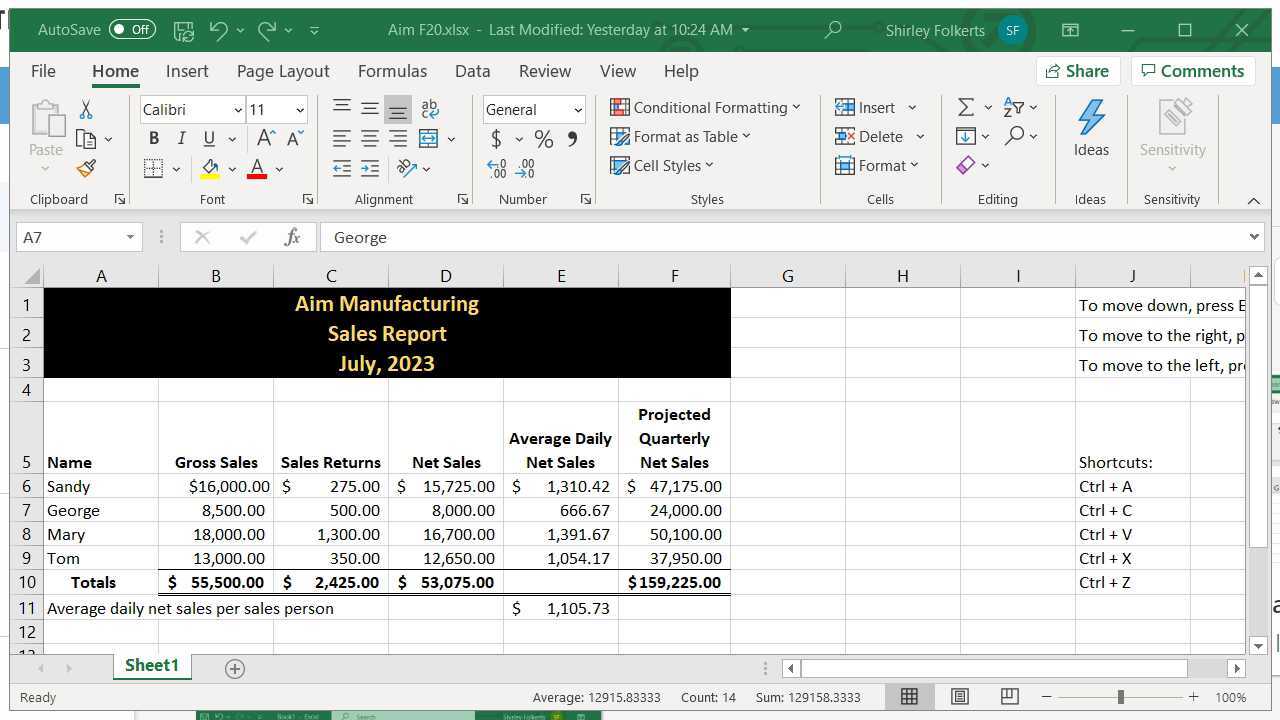The image size is (1280, 720).
Task: Select the Sheet1 worksheet tab
Action: pyautogui.click(x=151, y=666)
